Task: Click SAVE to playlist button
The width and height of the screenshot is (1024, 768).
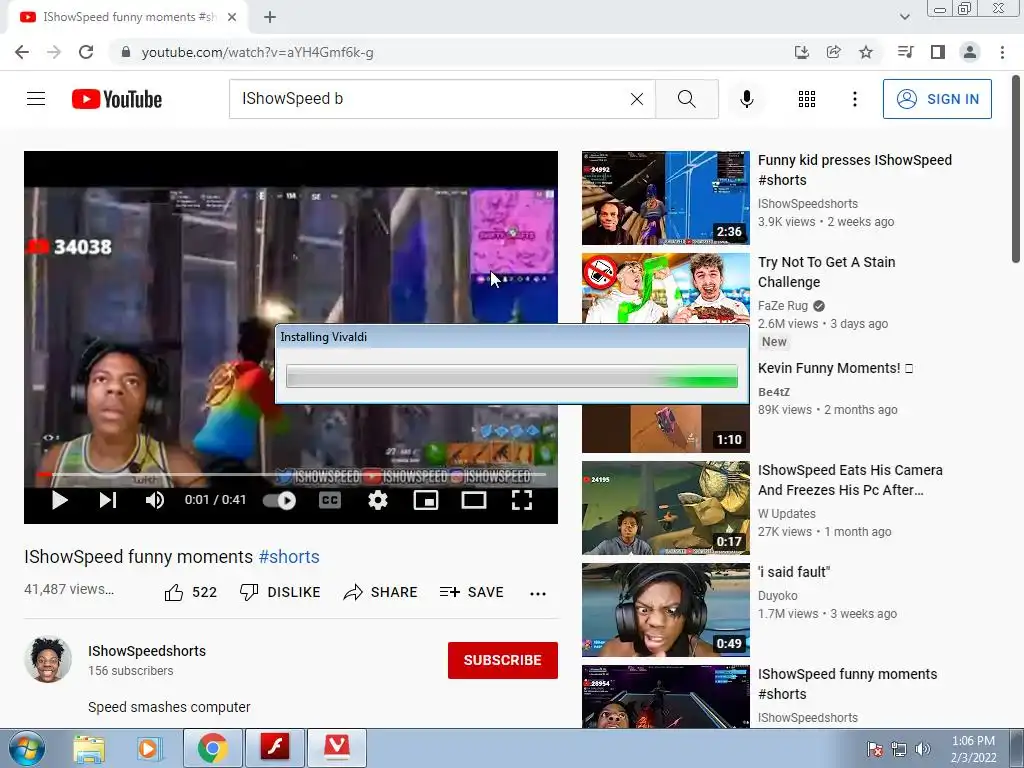Action: point(472,592)
